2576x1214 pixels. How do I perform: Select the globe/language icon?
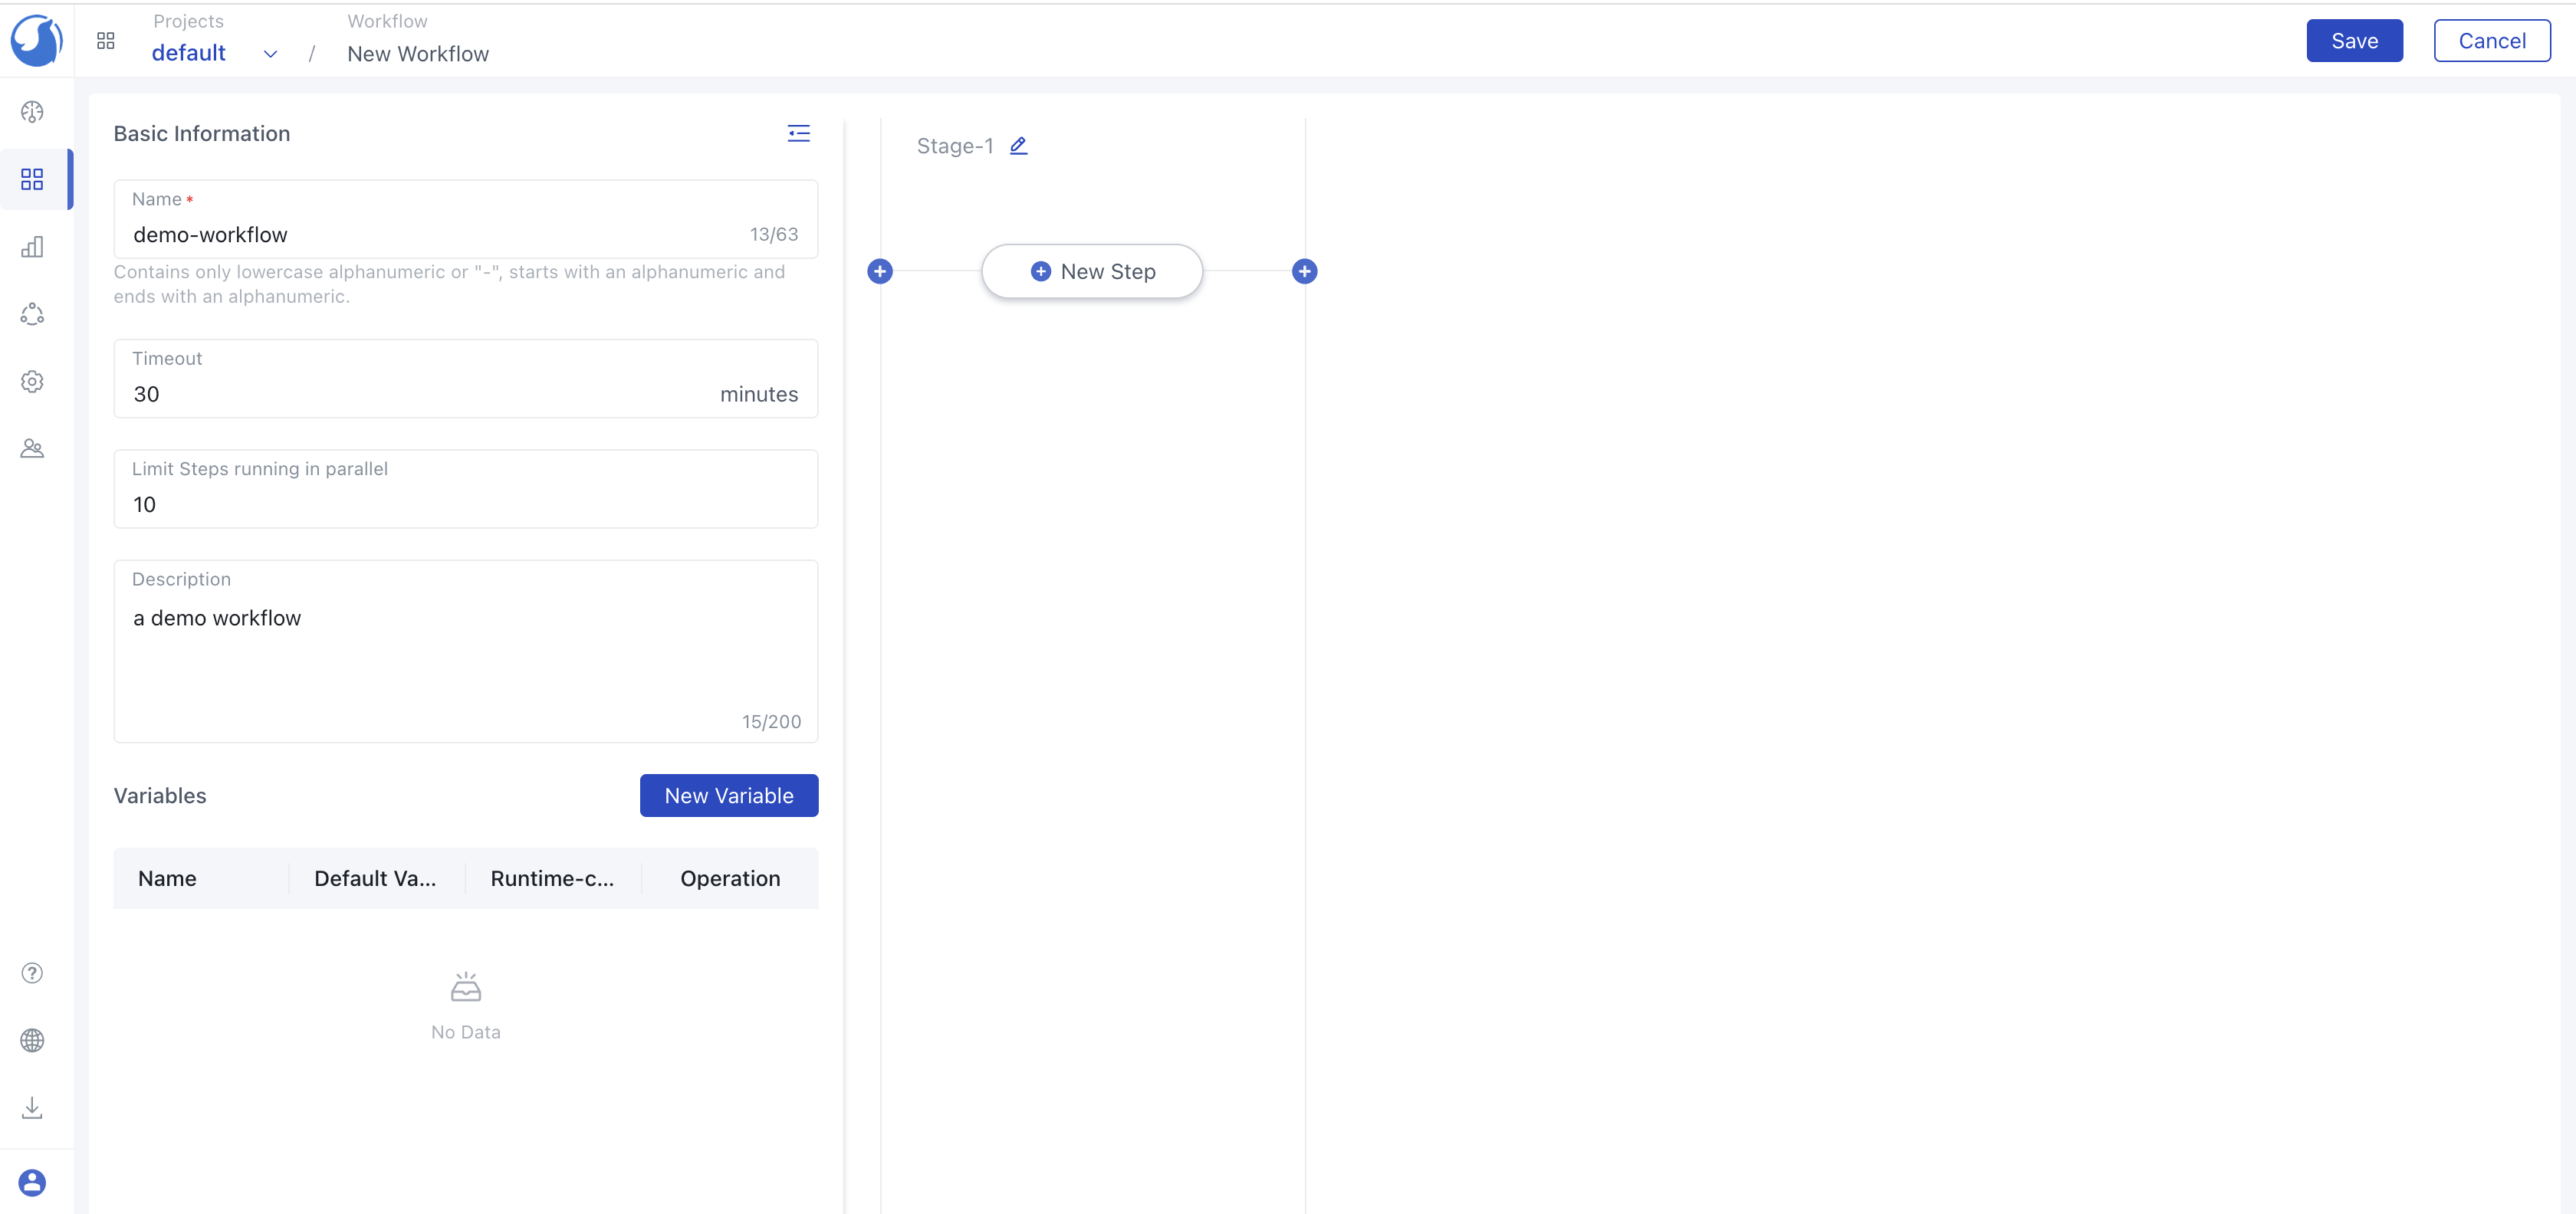click(x=31, y=1040)
